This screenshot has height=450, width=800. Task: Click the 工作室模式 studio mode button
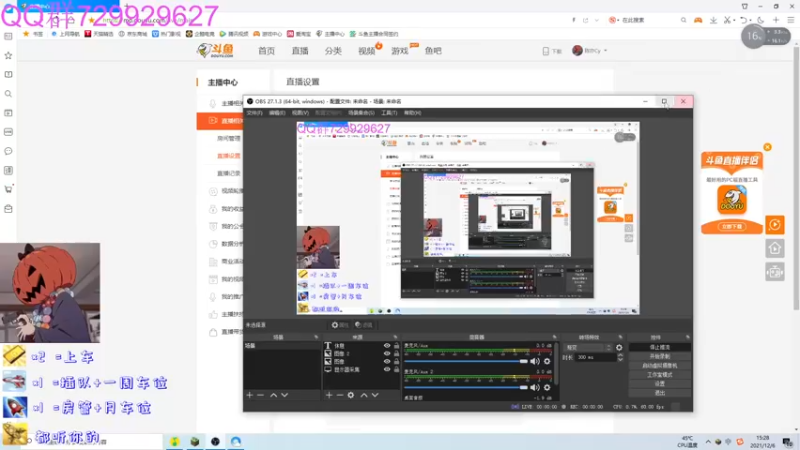[660, 374]
